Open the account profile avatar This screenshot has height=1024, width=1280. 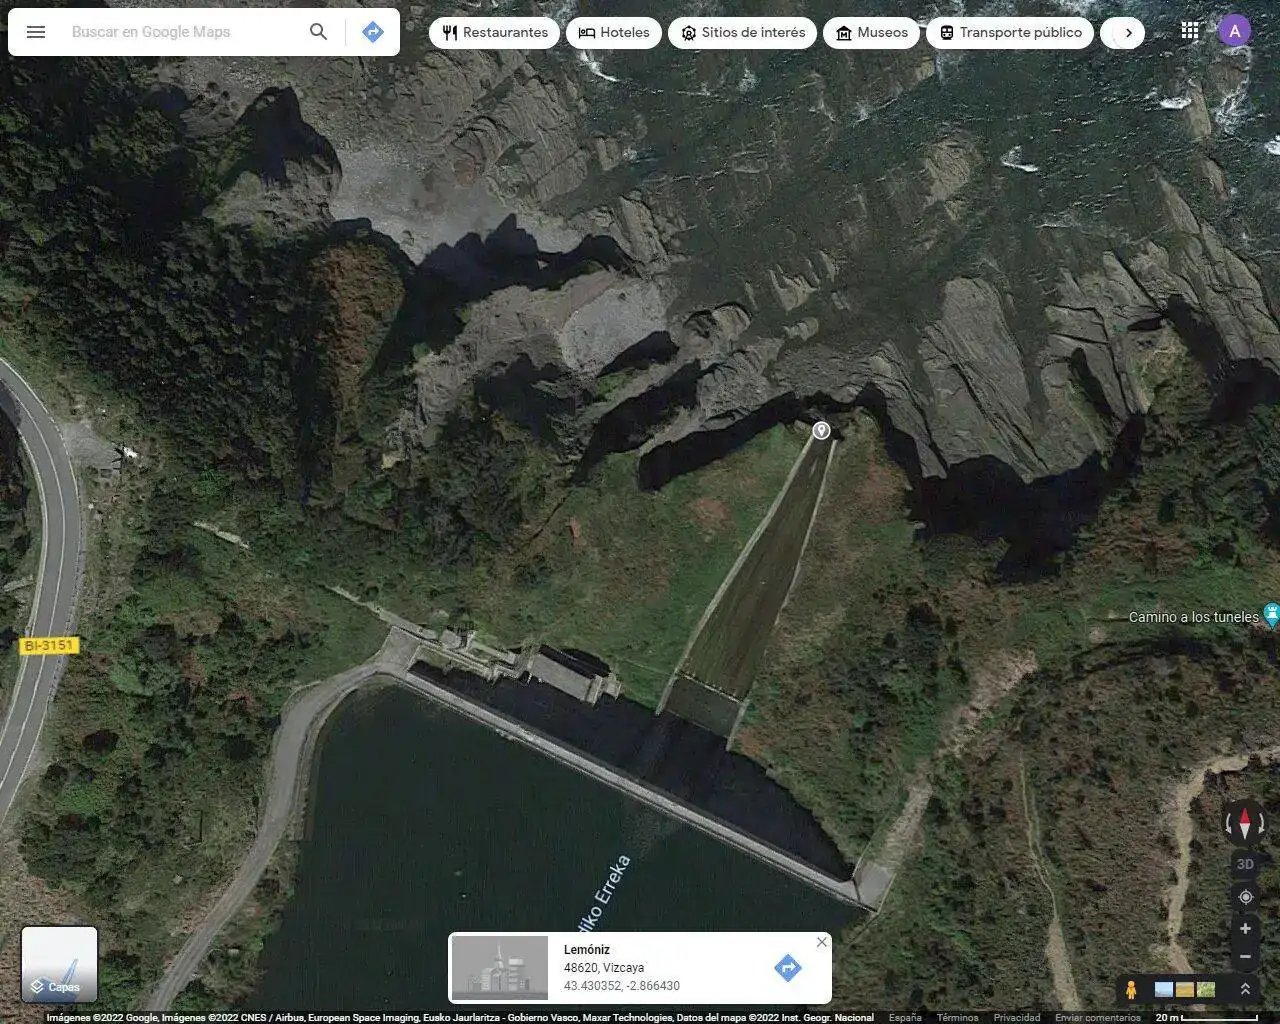click(x=1234, y=31)
